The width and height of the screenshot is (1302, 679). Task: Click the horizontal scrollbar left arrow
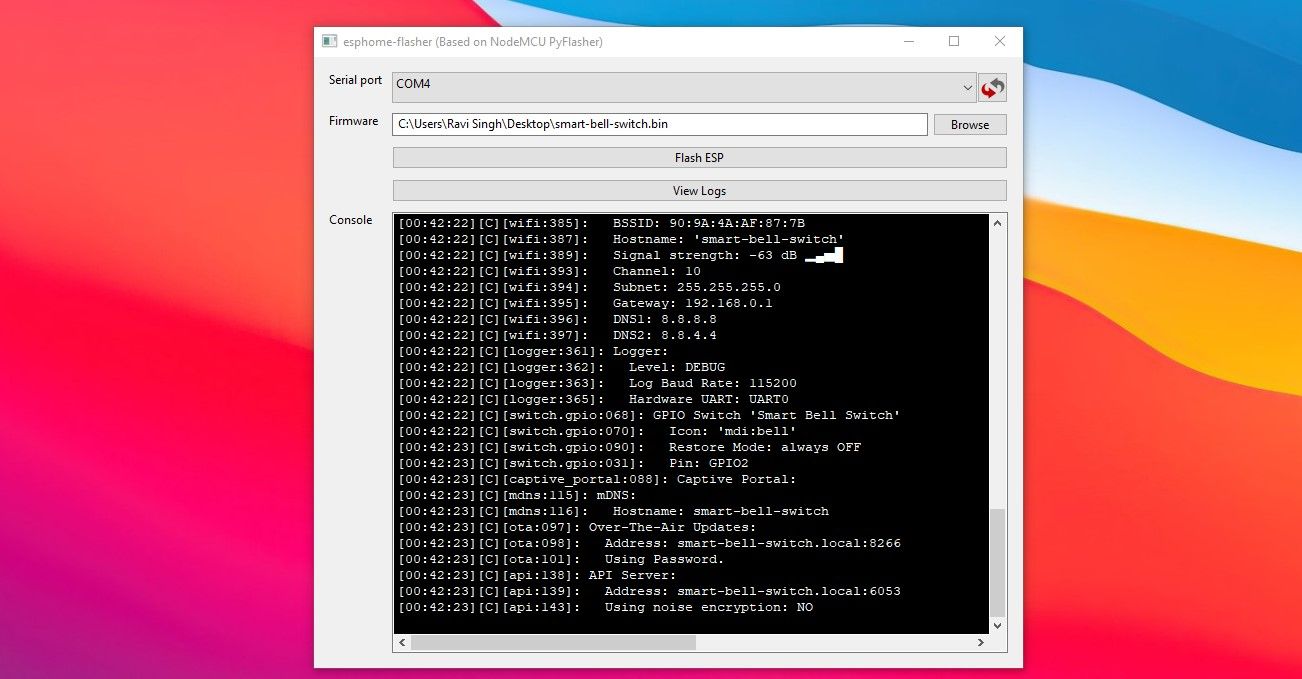click(402, 643)
